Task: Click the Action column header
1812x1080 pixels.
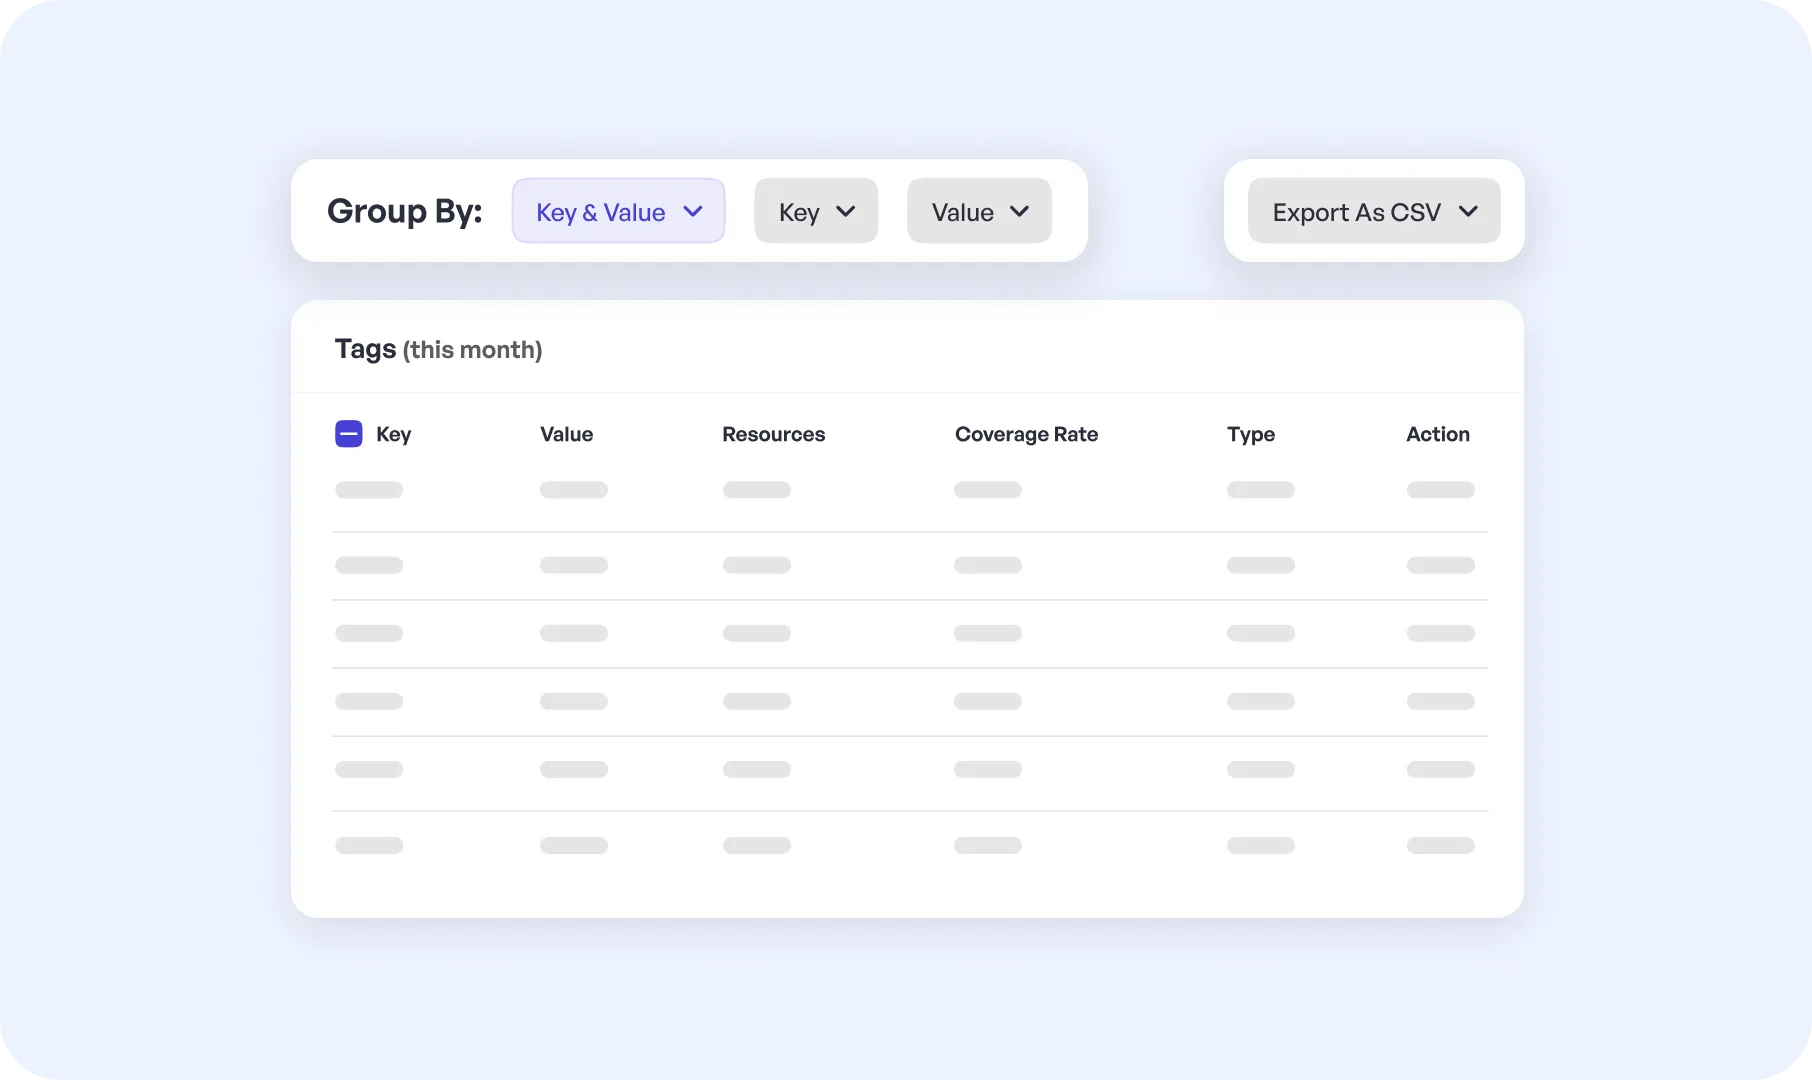Action: [1437, 434]
